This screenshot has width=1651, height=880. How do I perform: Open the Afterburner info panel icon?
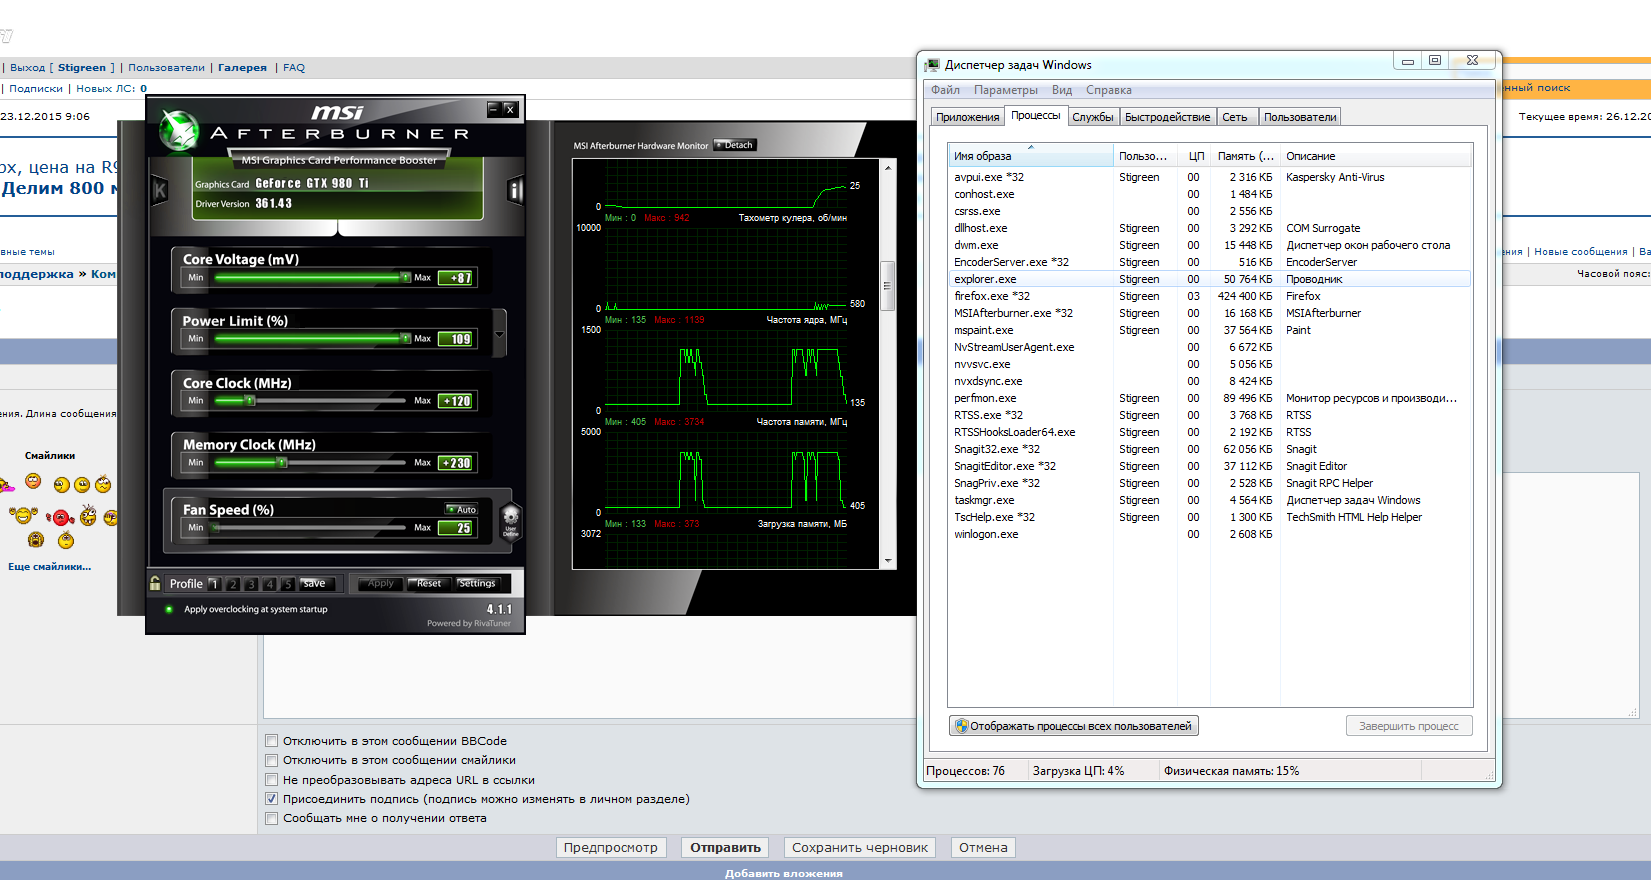click(515, 190)
